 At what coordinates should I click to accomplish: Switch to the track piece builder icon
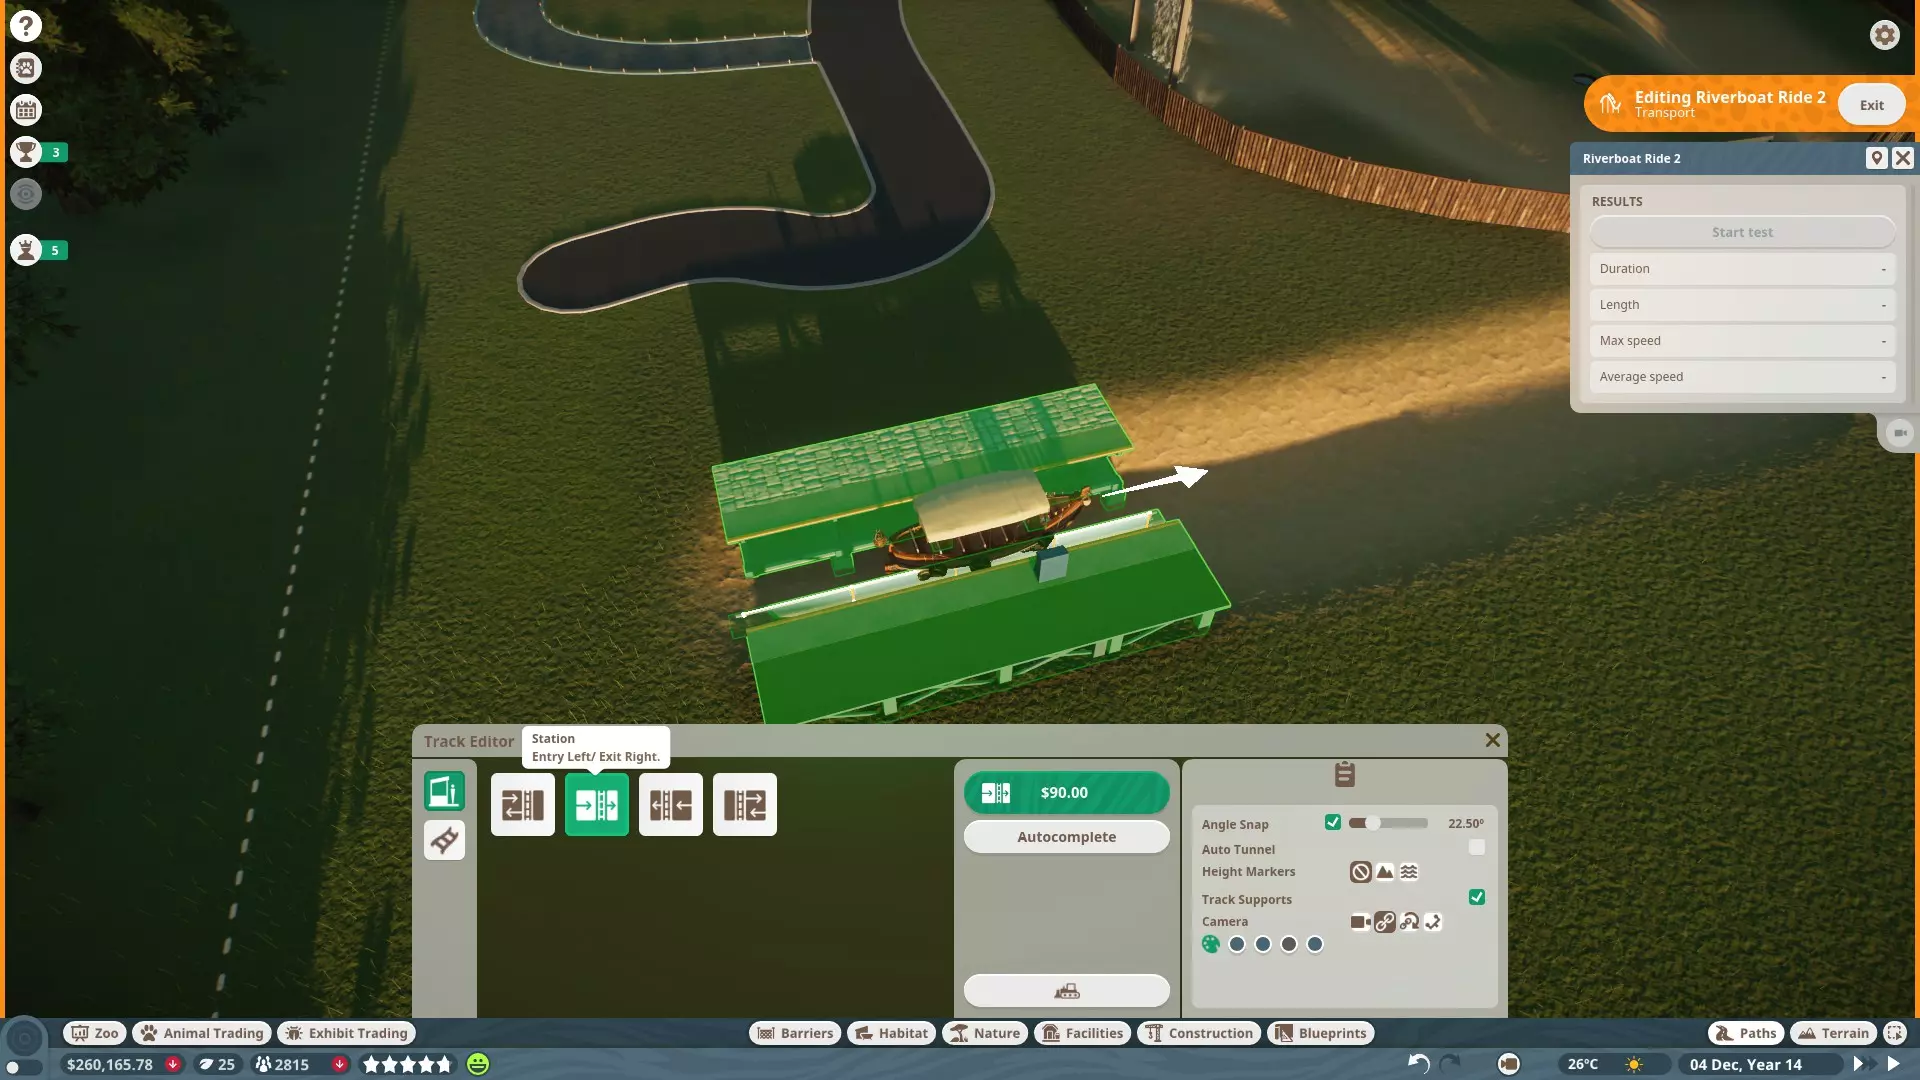tap(444, 841)
